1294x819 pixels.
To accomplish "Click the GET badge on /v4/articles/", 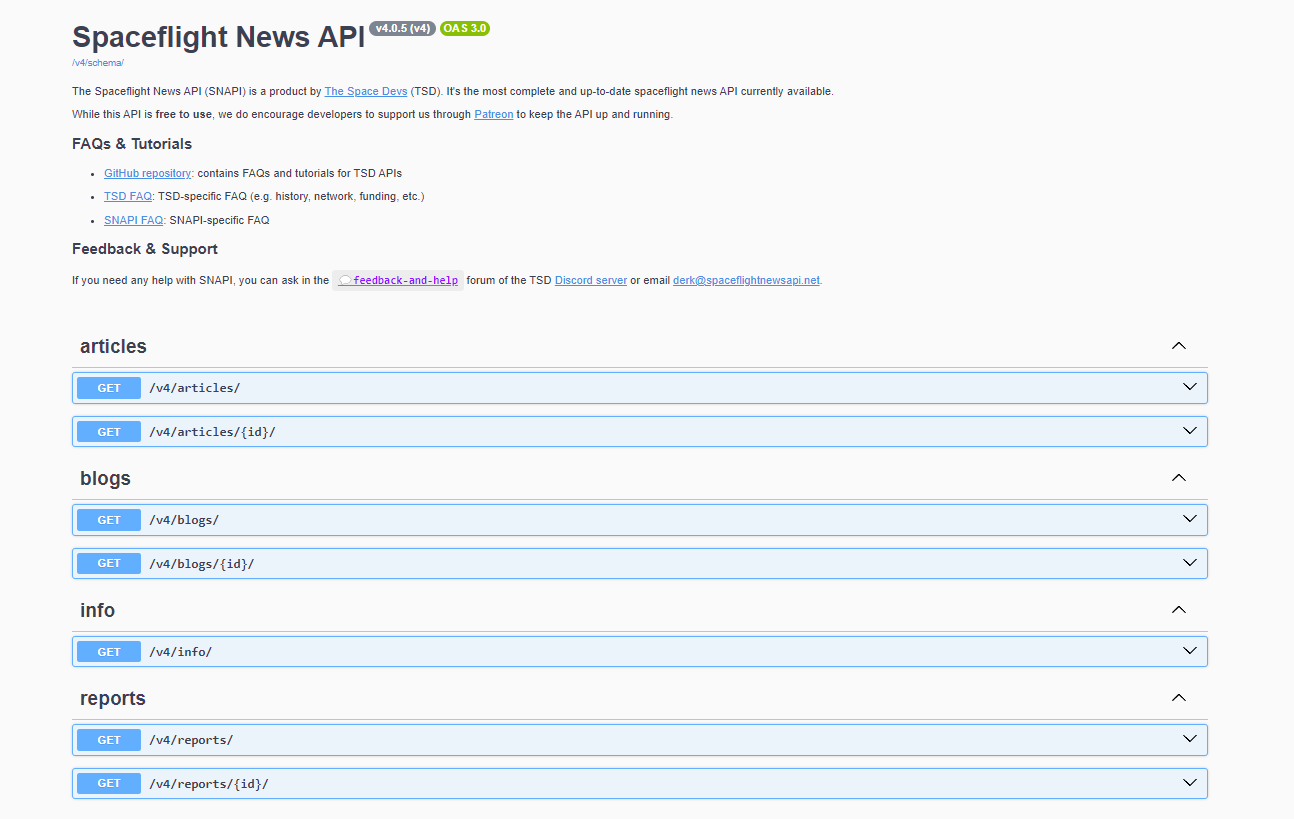I will pyautogui.click(x=108, y=387).
